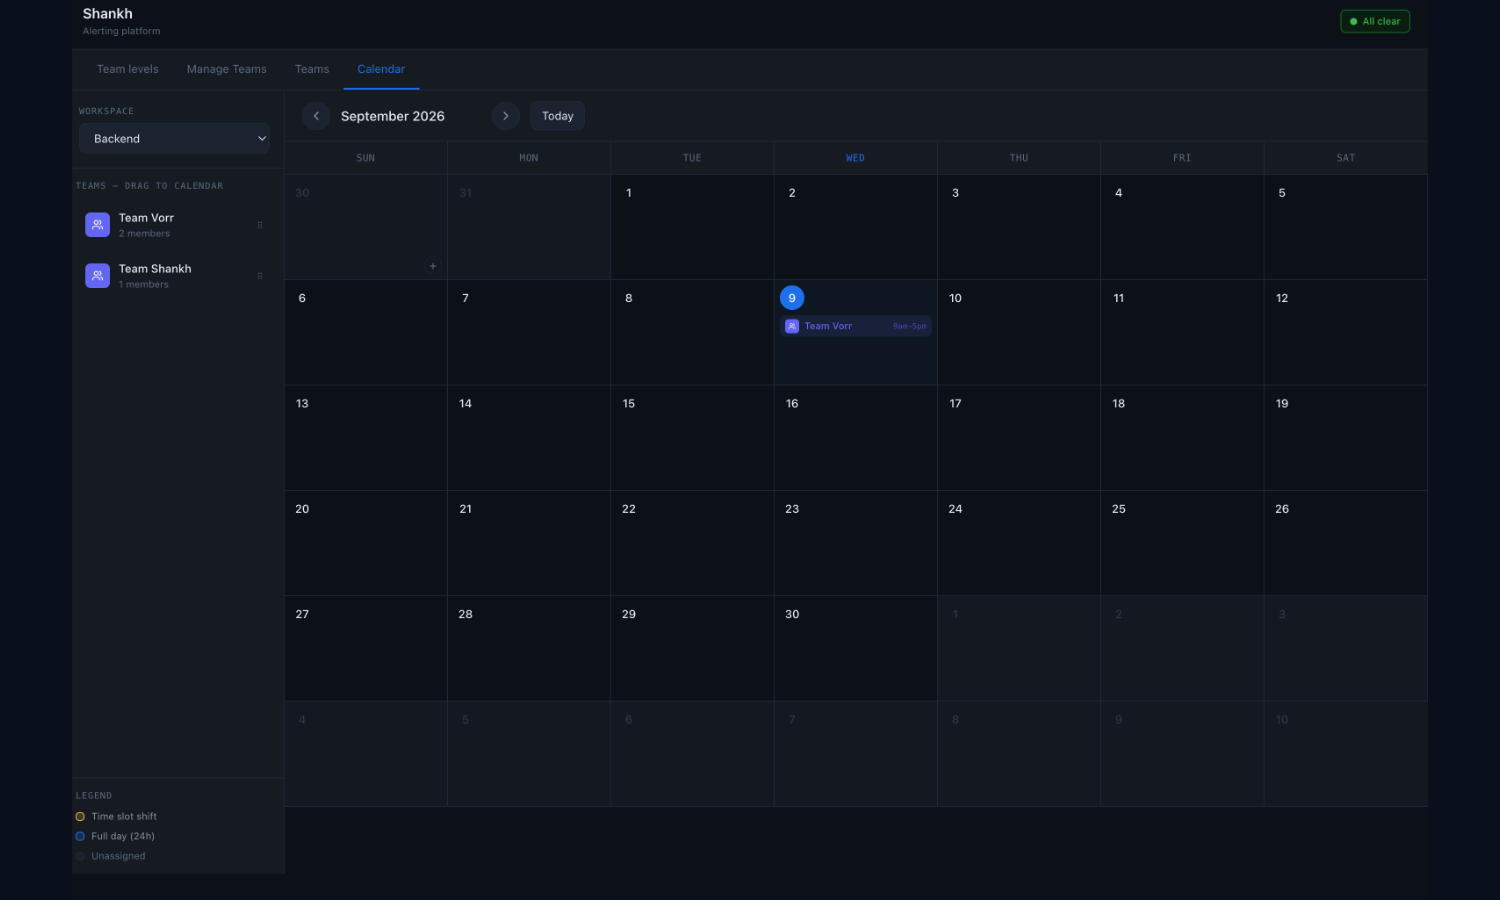Click the '9am-5pm' time label on the Team Vorr event
This screenshot has height=900, width=1500.
click(910, 326)
